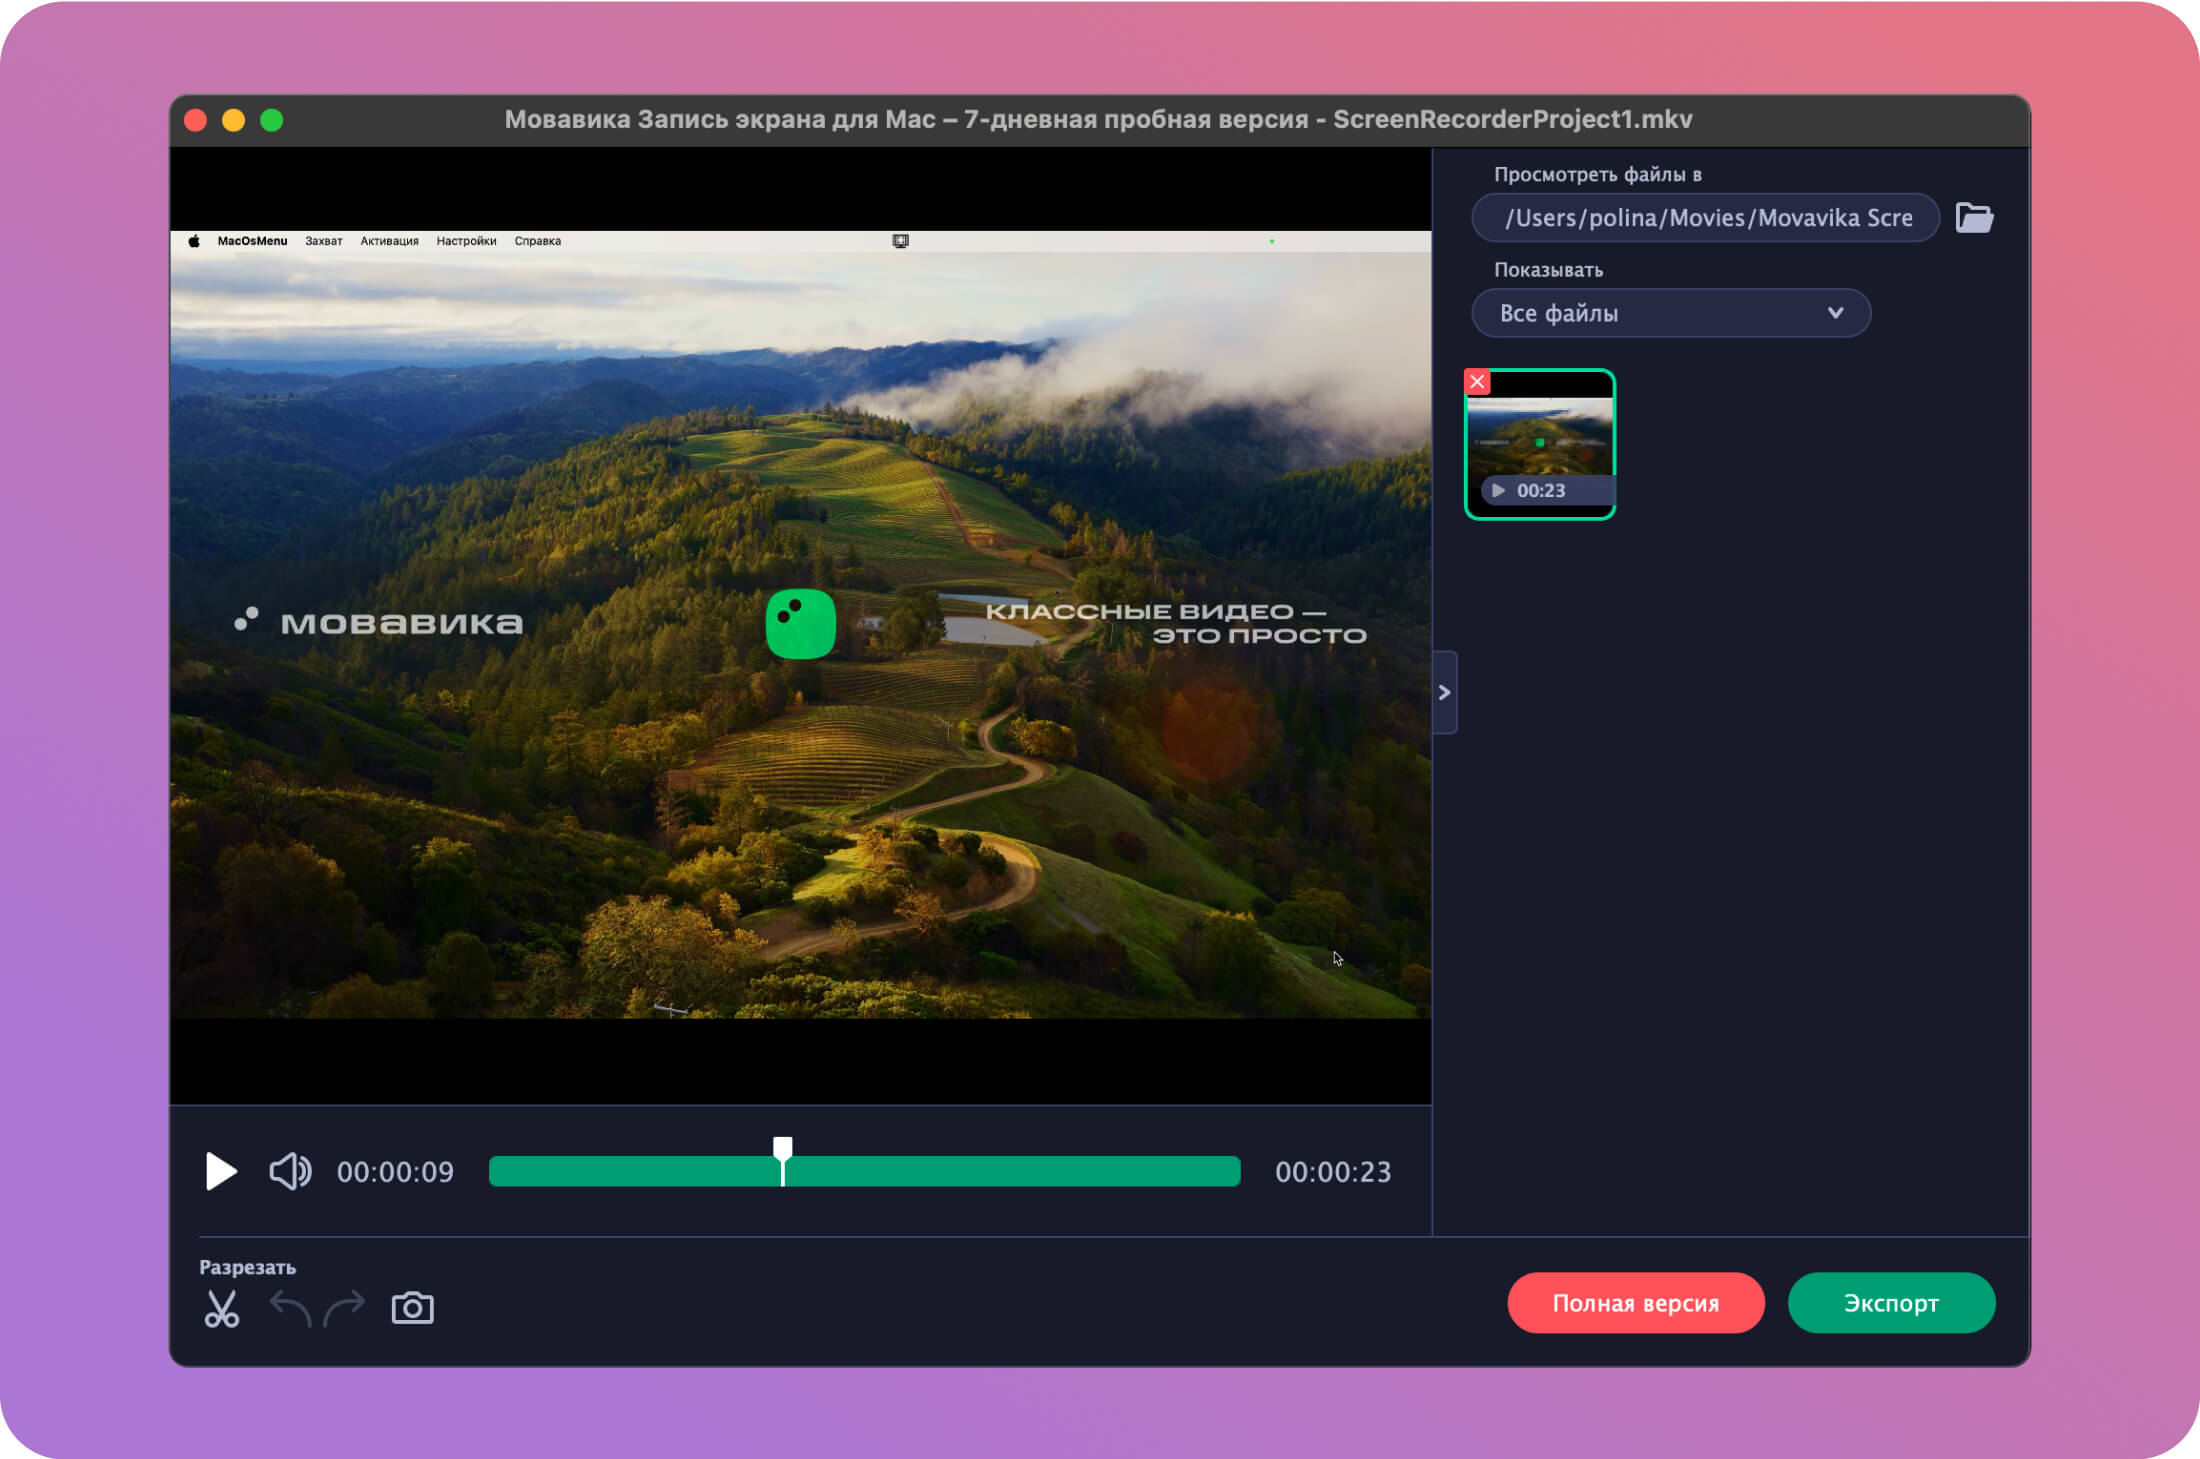Open MacOsMenu in the preview
The image size is (2200, 1459).
coord(252,241)
